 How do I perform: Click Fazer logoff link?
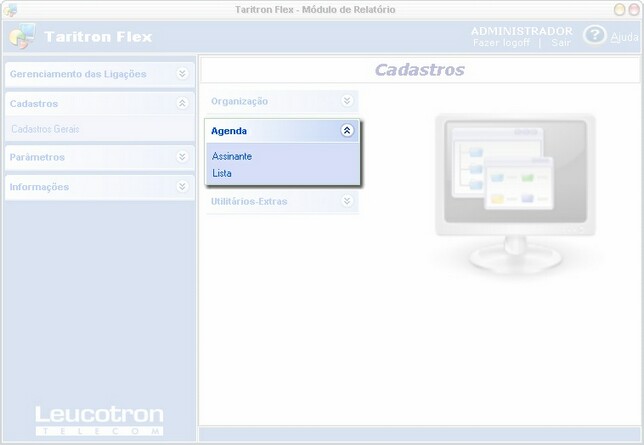[501, 42]
